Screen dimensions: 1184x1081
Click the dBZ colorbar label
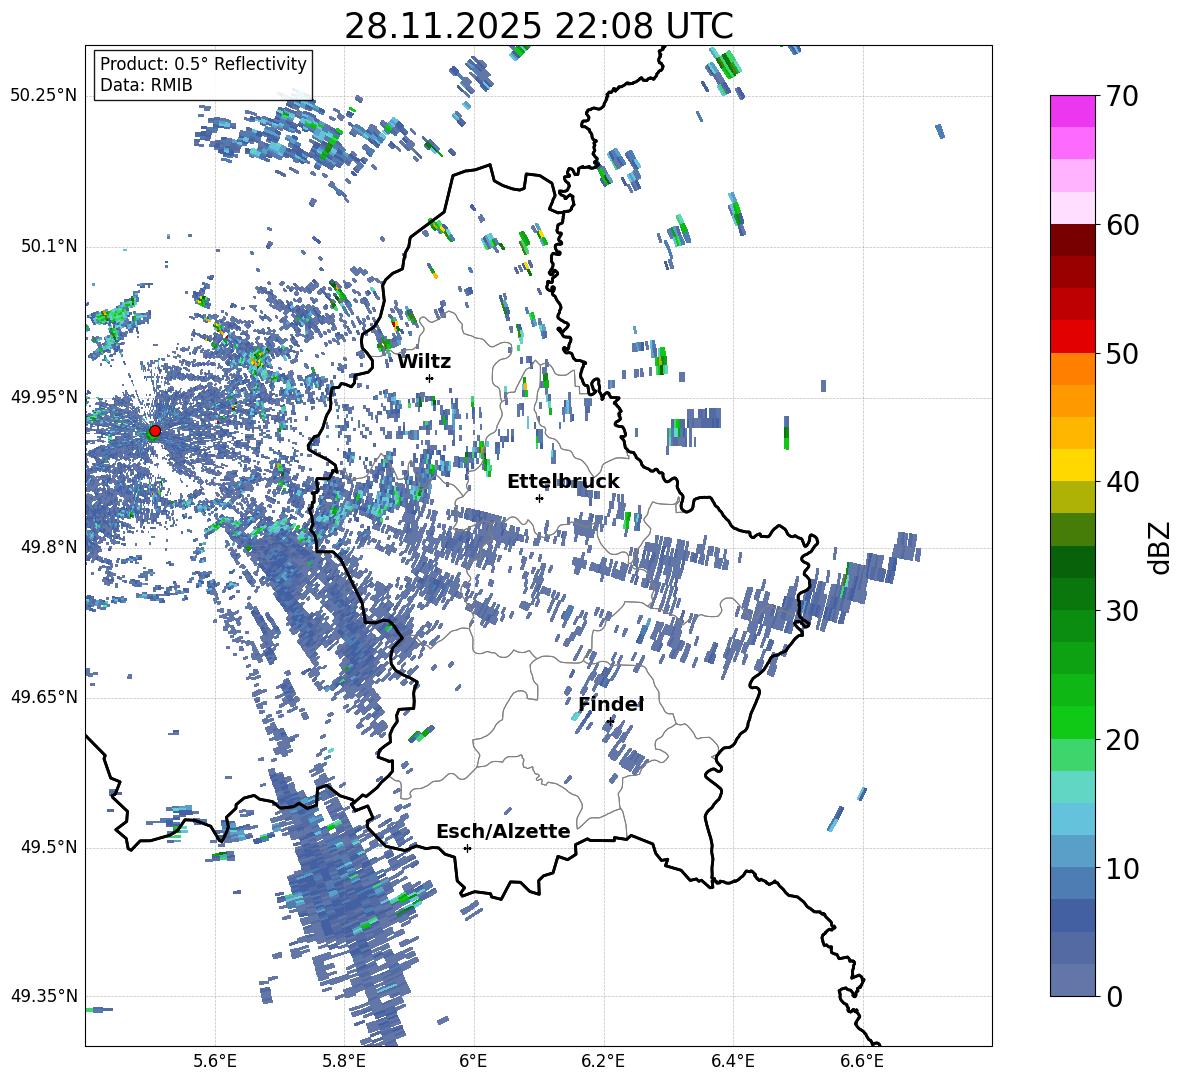click(1161, 547)
